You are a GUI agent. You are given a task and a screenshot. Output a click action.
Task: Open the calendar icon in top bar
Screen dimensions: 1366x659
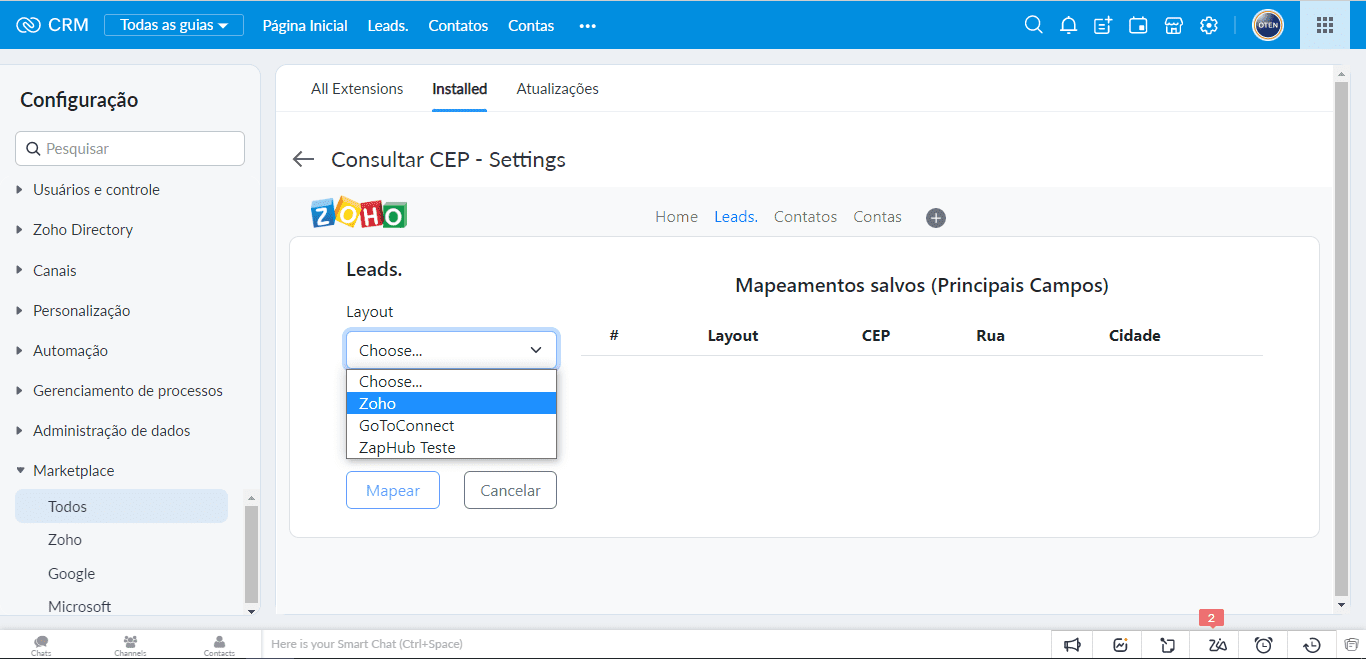[x=1138, y=25]
